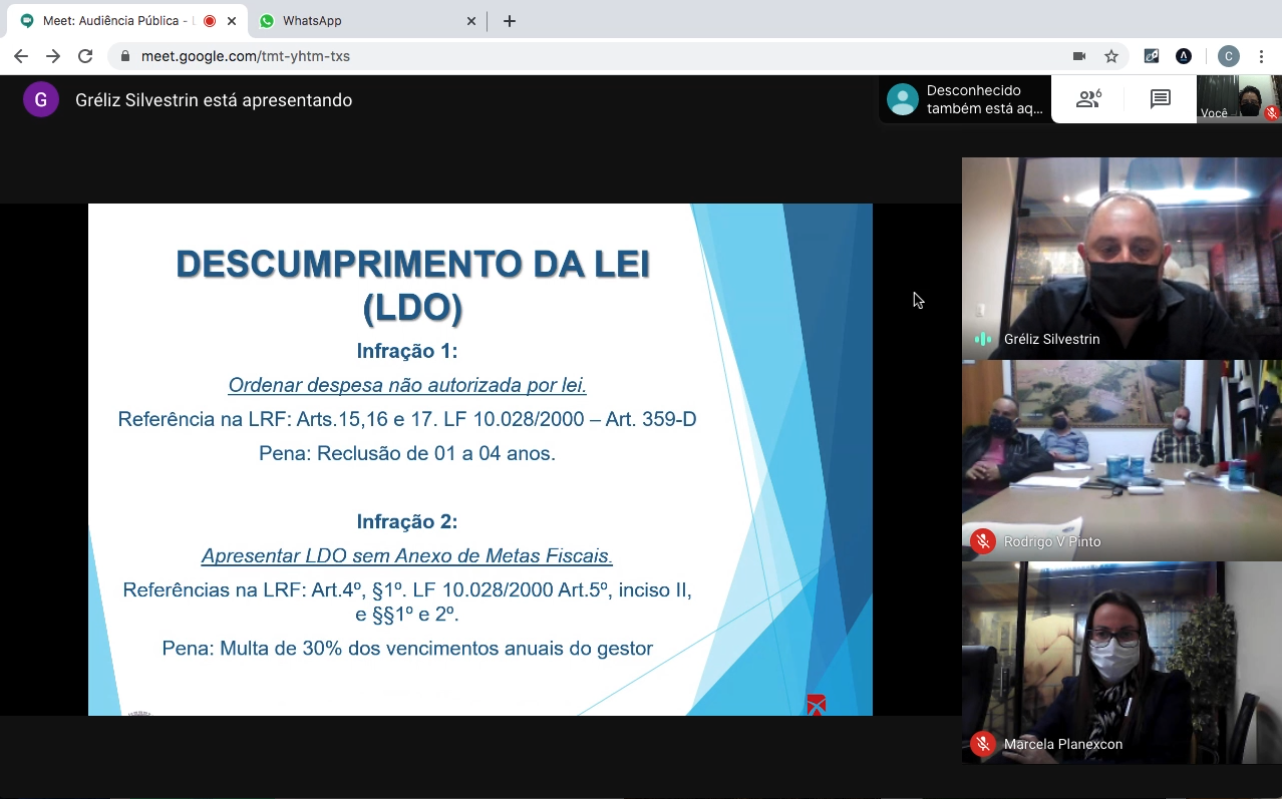Open the Chrome three-dot menu

tap(1262, 56)
